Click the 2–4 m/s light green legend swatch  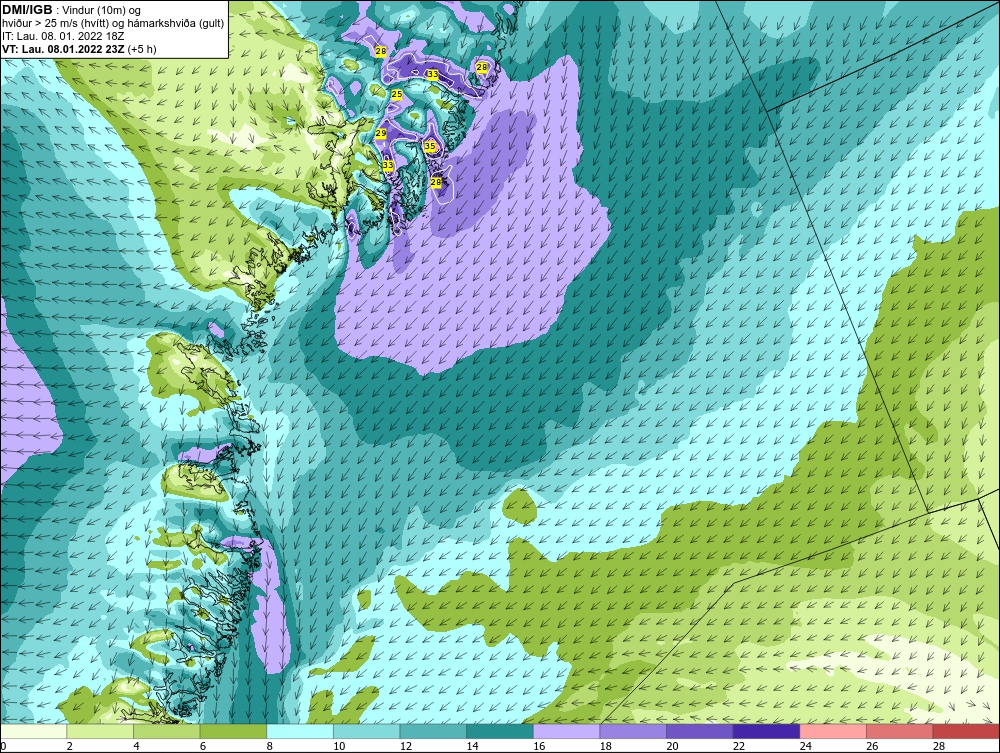click(100, 731)
